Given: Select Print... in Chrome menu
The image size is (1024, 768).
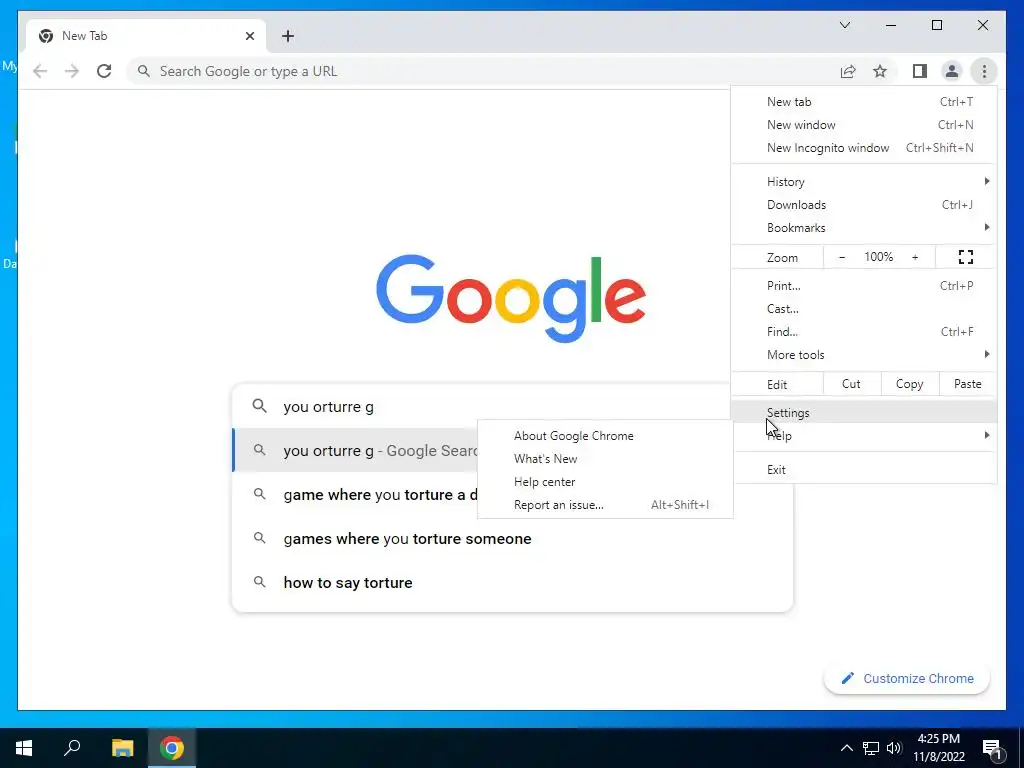Looking at the screenshot, I should (864, 285).
